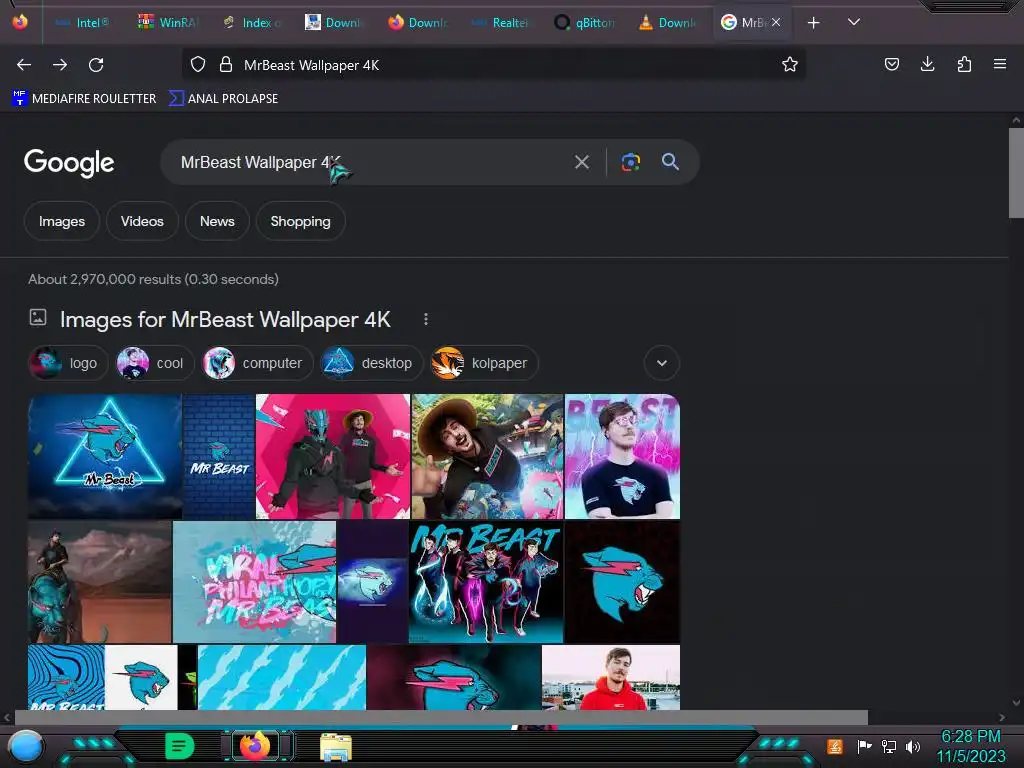
Task: Filter images by computer chip
Action: click(x=257, y=363)
